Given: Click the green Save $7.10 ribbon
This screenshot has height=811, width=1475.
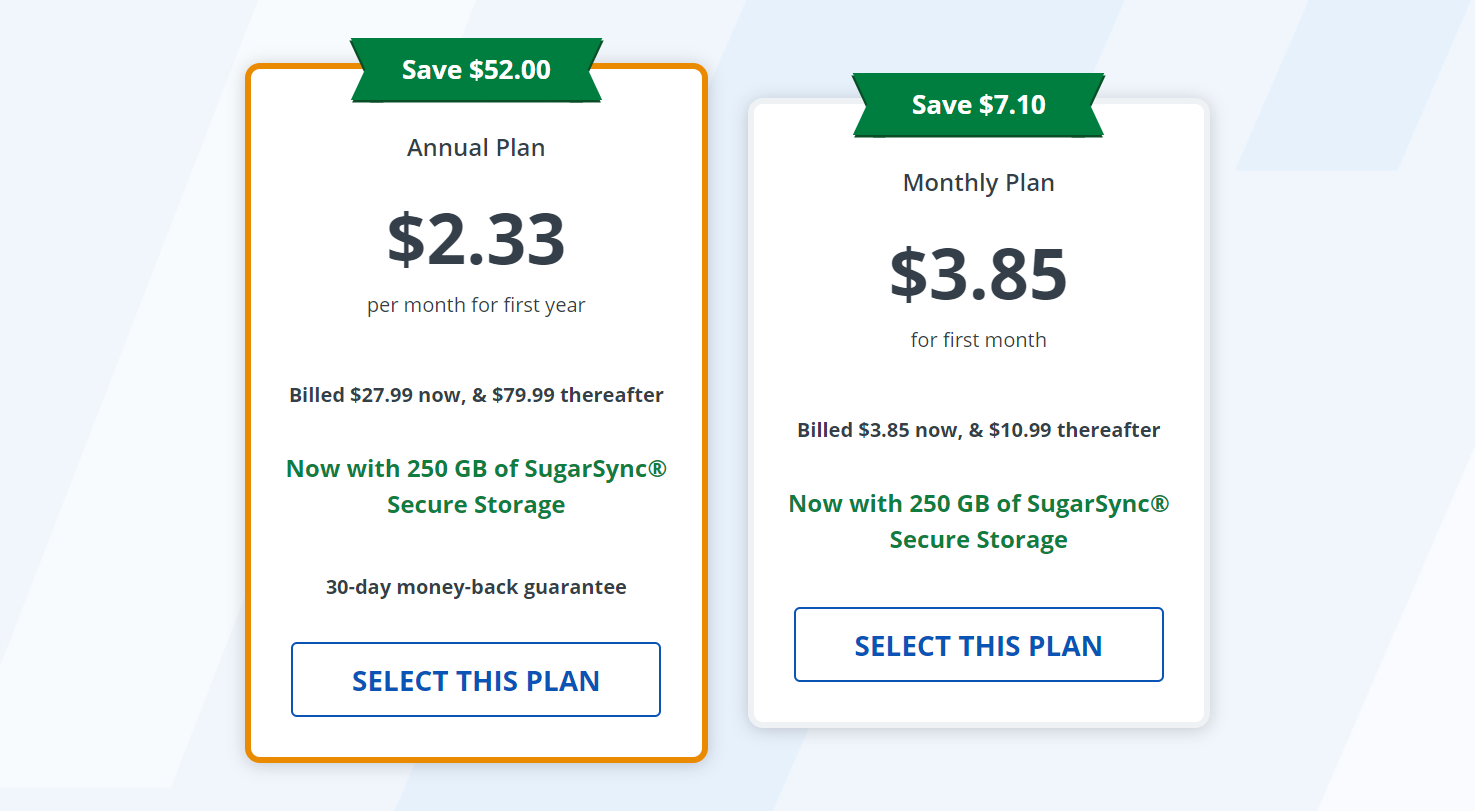Looking at the screenshot, I should 978,105.
